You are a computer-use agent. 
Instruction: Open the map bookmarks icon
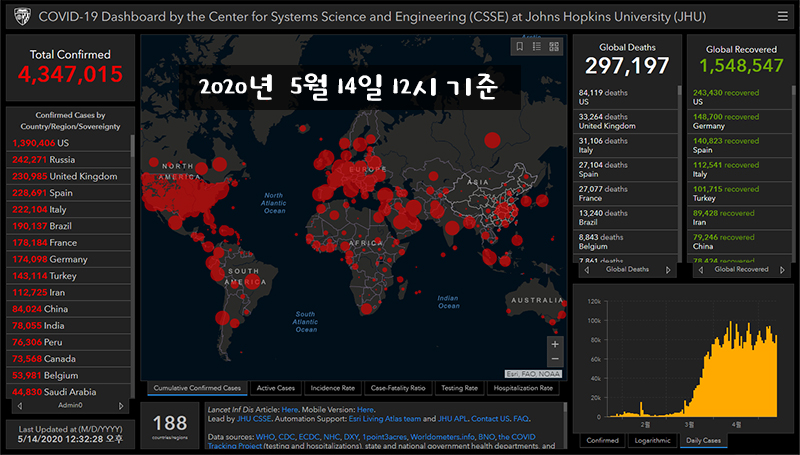(x=519, y=46)
